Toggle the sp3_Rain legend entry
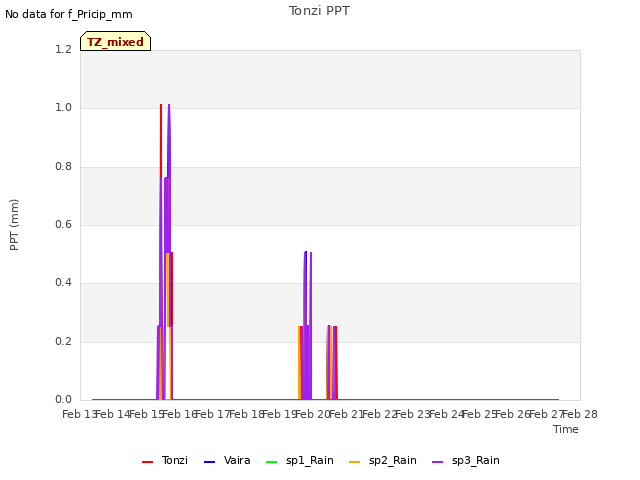 [466, 460]
